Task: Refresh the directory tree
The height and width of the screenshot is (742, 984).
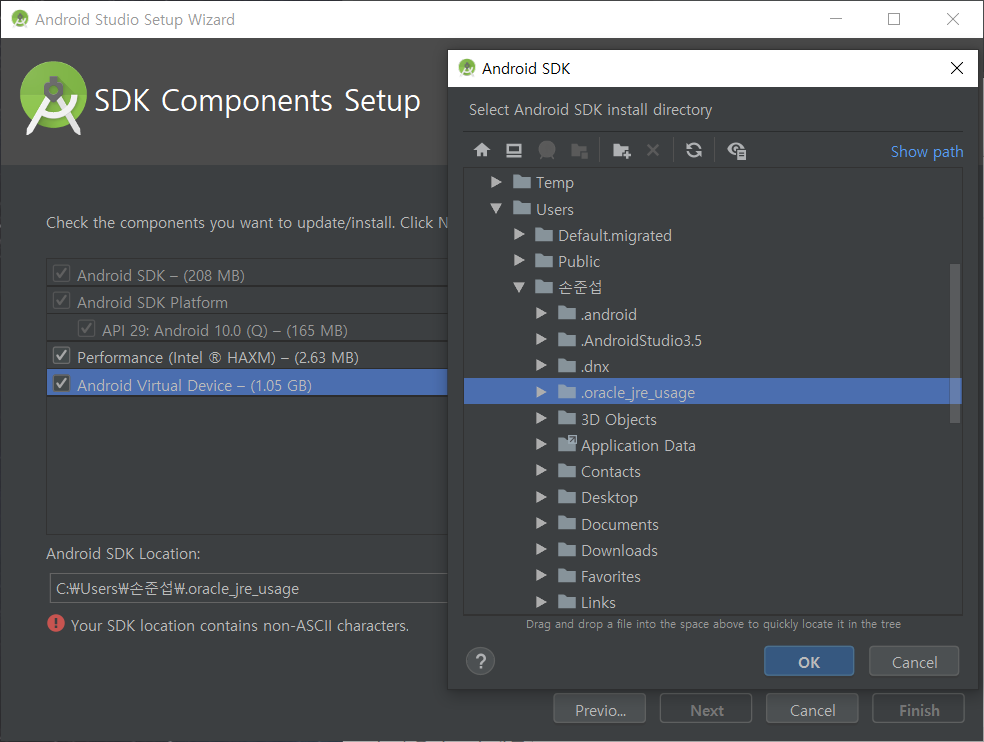Action: pos(693,150)
